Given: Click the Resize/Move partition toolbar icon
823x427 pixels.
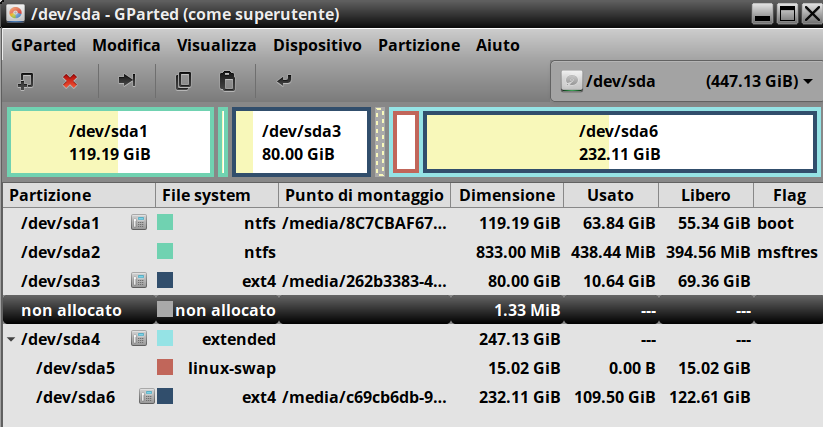Looking at the screenshot, I should click(127, 80).
